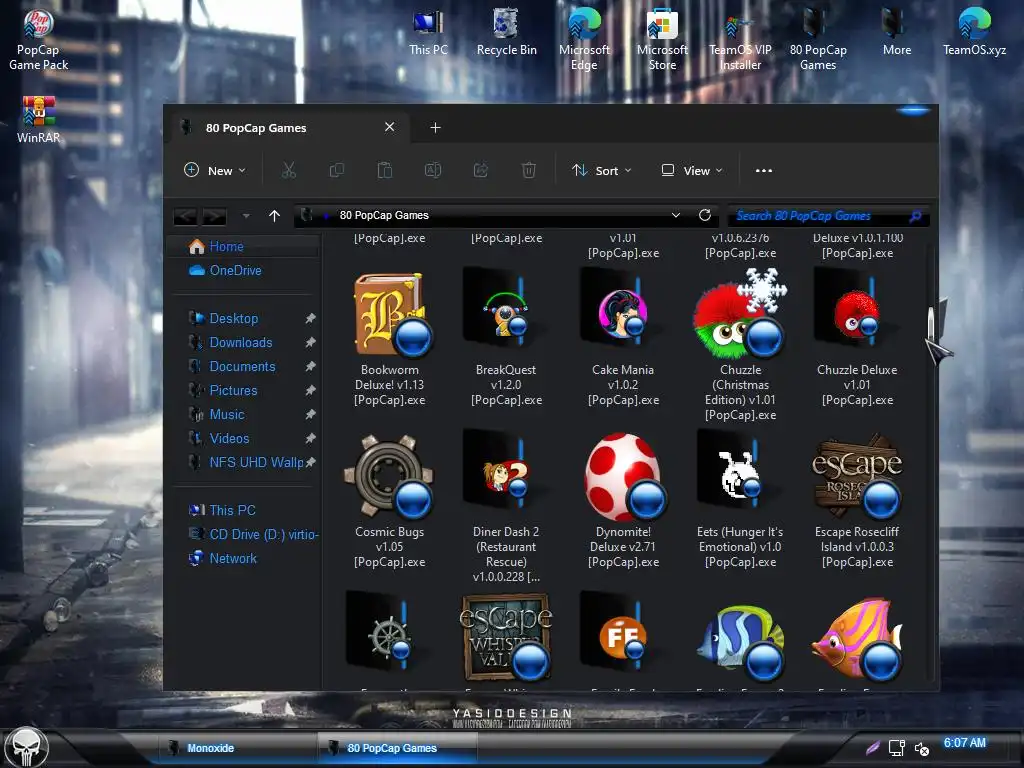Screen dimensions: 1024x768
Task: Select Diner Dash 2 (Restaurant Rescue) file
Action: pos(506,506)
